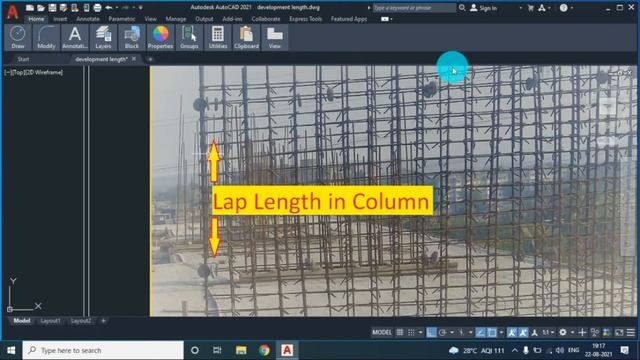
Task: Open status bar customization menu
Action: pos(631,332)
